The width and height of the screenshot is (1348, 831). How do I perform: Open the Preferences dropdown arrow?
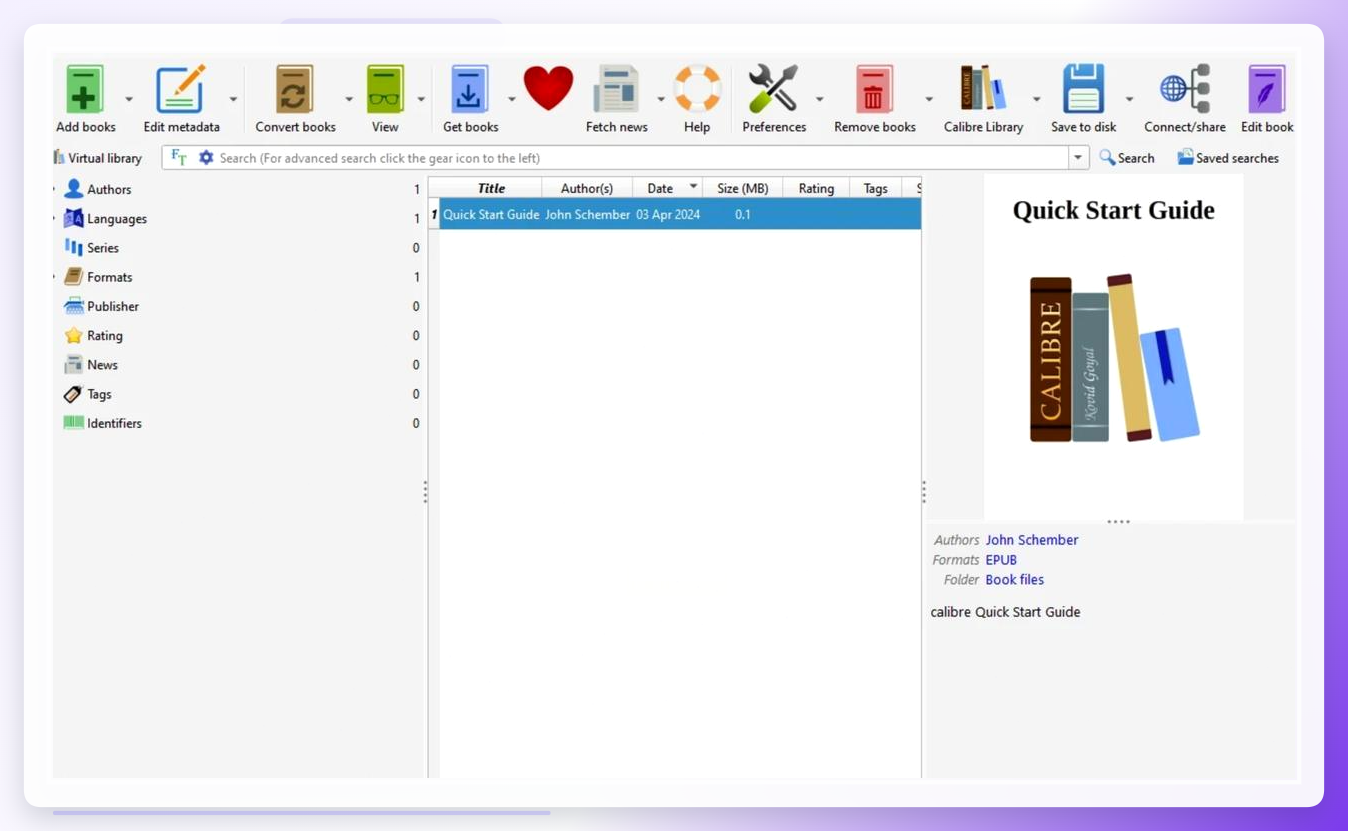[x=820, y=99]
